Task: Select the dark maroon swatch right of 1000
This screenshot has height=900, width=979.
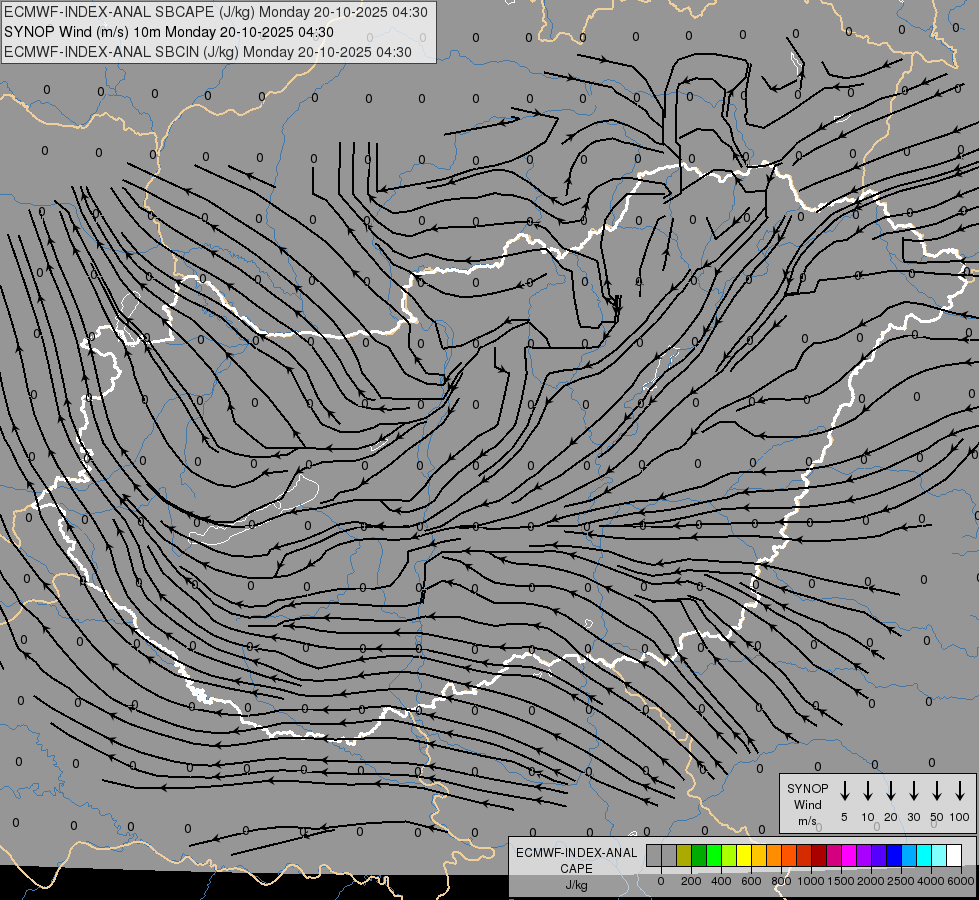Action: [819, 856]
